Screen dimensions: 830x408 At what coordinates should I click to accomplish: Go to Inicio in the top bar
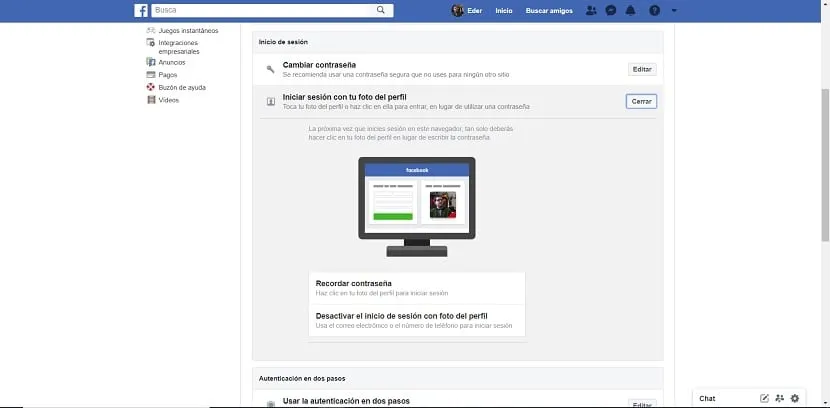(504, 10)
